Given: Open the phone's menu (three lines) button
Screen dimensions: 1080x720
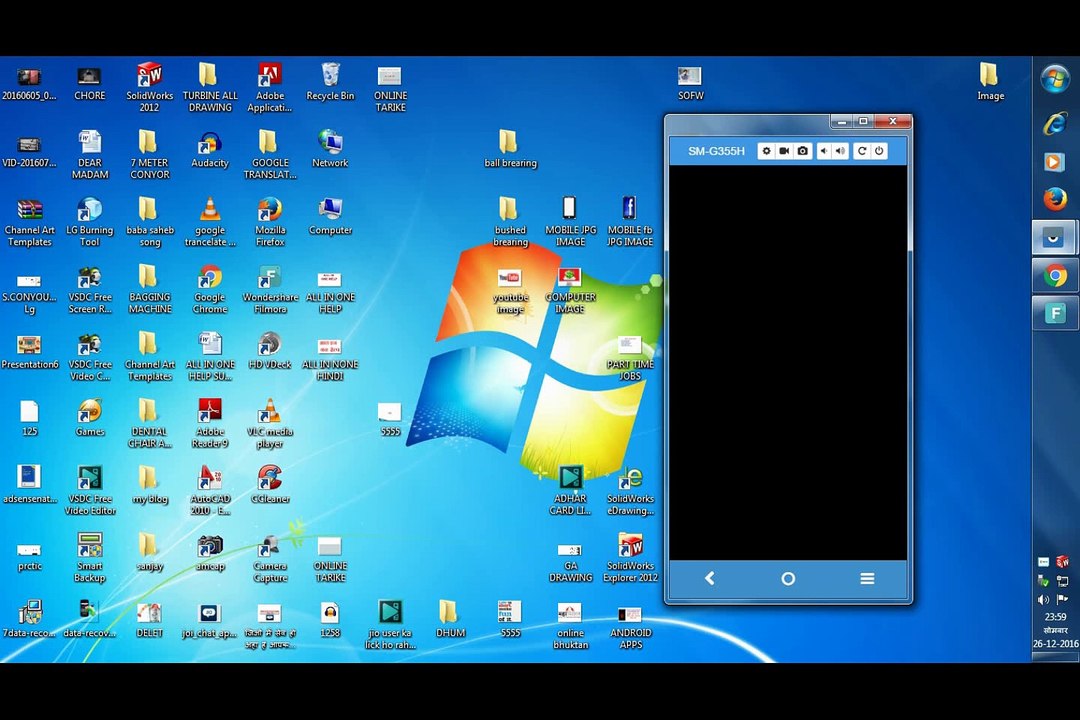Looking at the screenshot, I should click(867, 579).
